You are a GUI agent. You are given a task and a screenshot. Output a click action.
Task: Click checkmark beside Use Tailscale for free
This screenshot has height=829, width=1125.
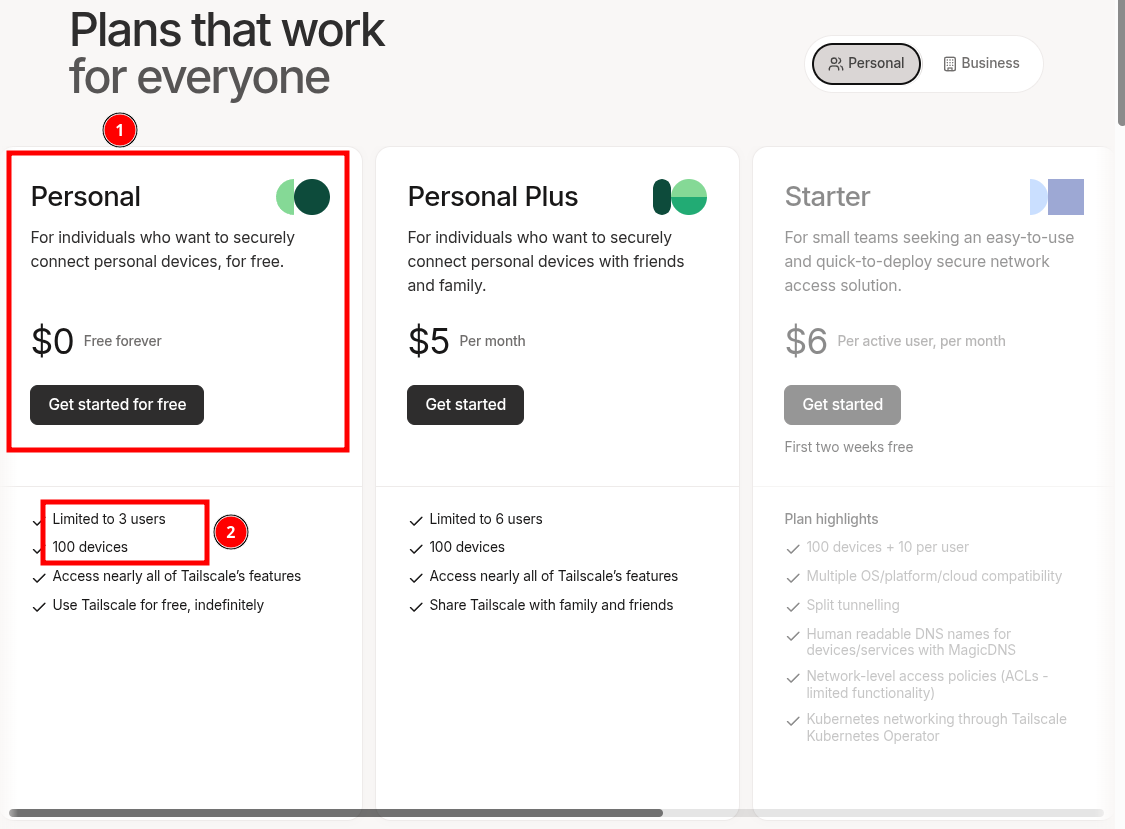tap(39, 606)
